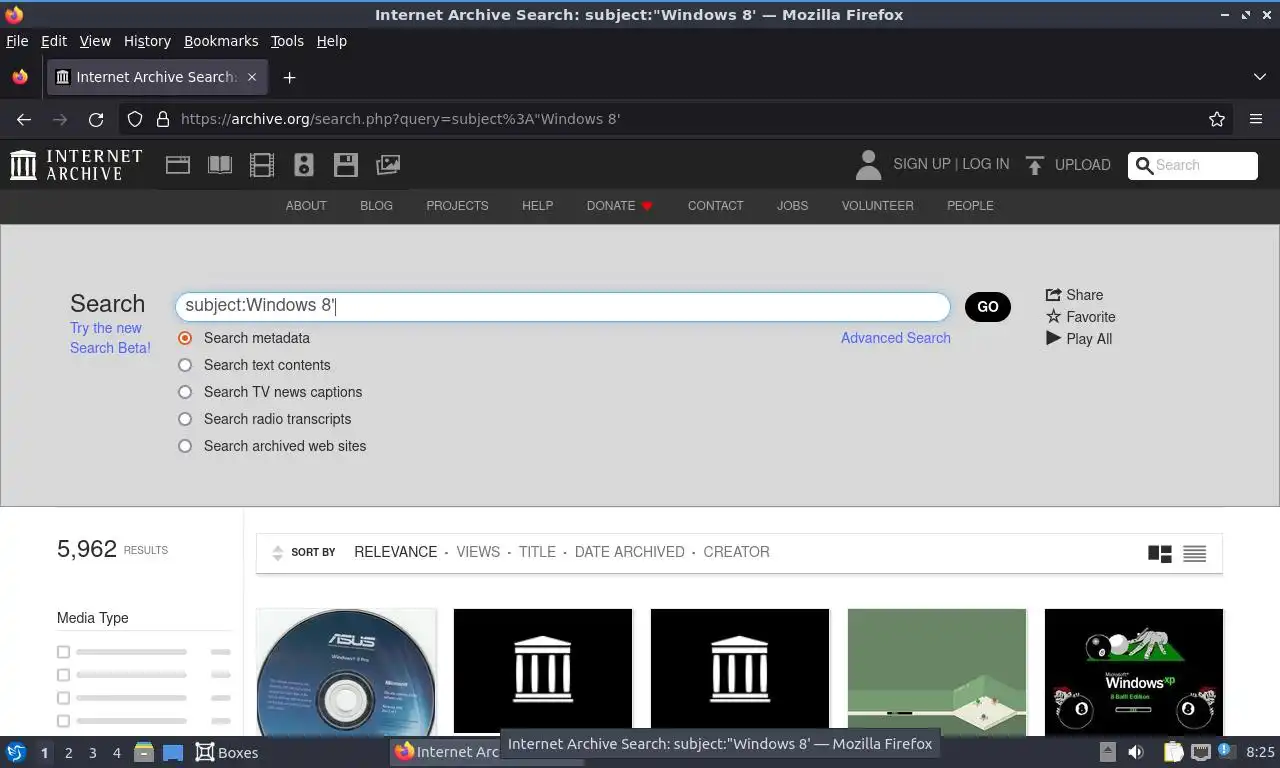Click Try the new Search Beta link

click(110, 338)
